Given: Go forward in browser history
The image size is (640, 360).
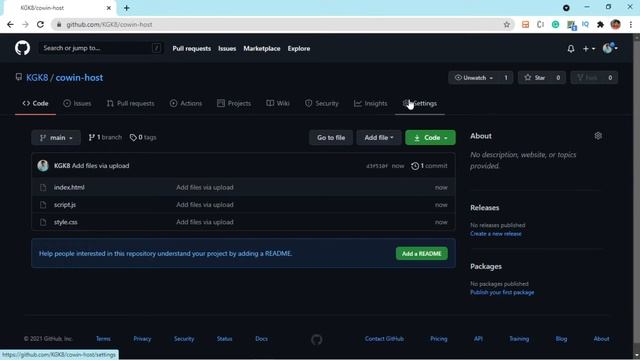Looking at the screenshot, I should [25, 24].
